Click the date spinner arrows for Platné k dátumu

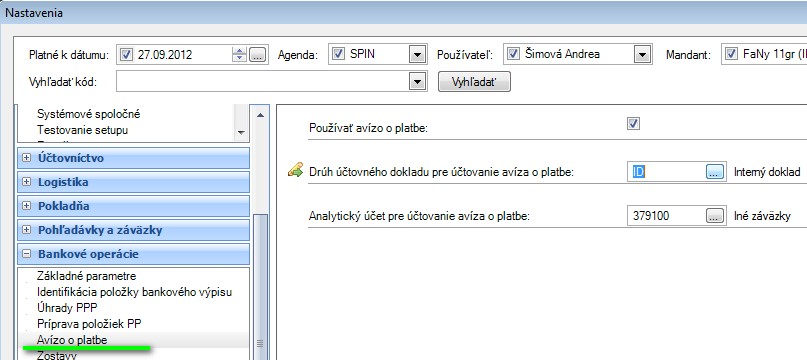[x=239, y=54]
